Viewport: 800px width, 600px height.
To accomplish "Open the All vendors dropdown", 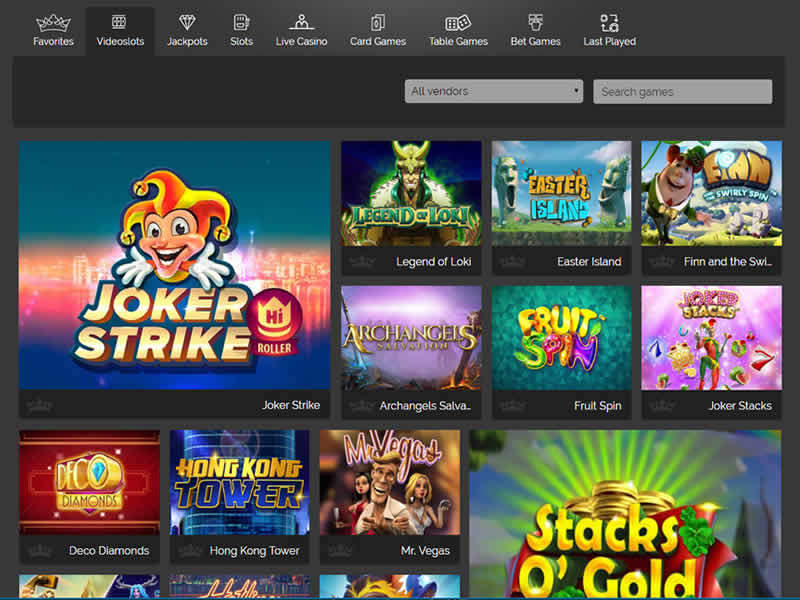I will click(x=494, y=91).
